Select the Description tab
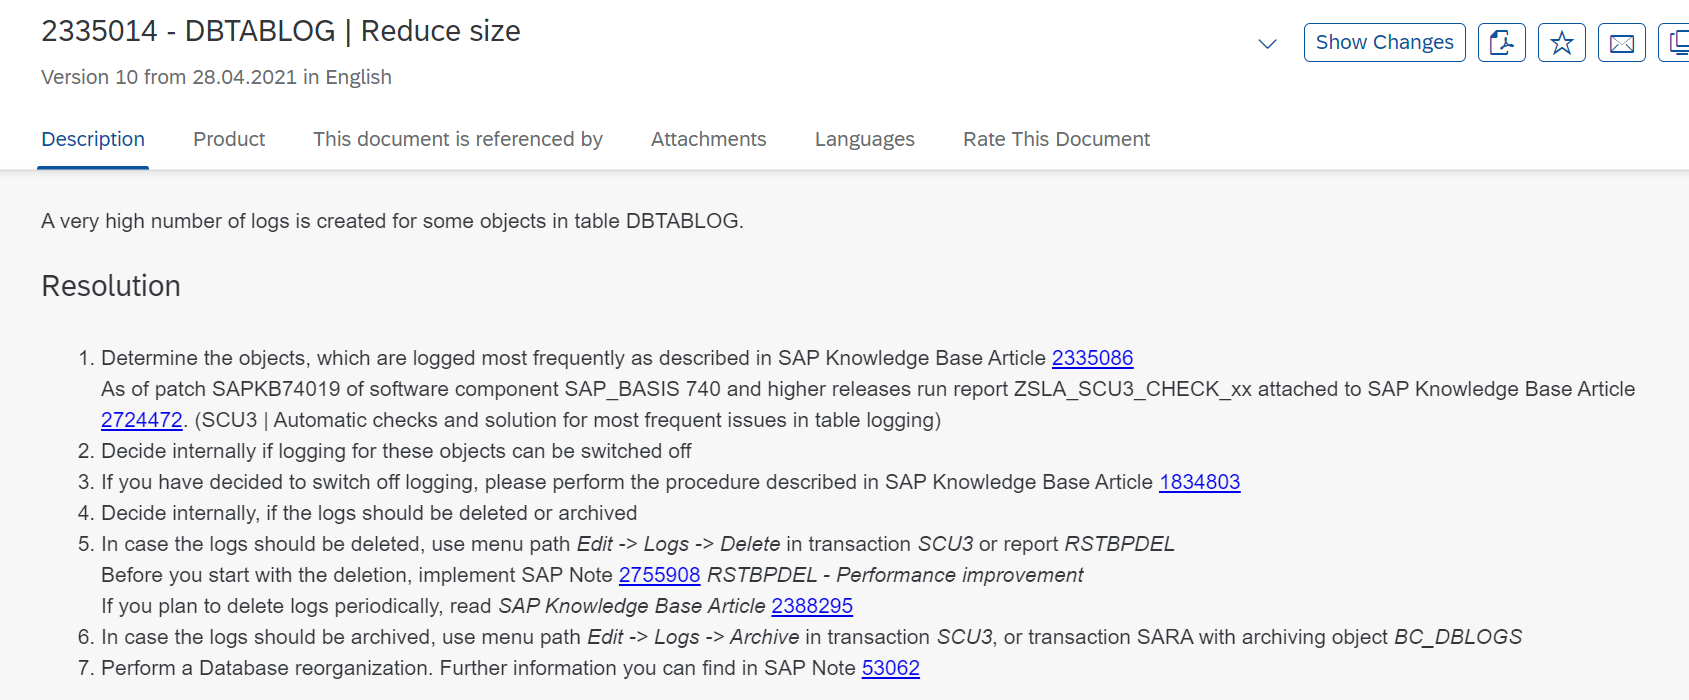 [92, 139]
